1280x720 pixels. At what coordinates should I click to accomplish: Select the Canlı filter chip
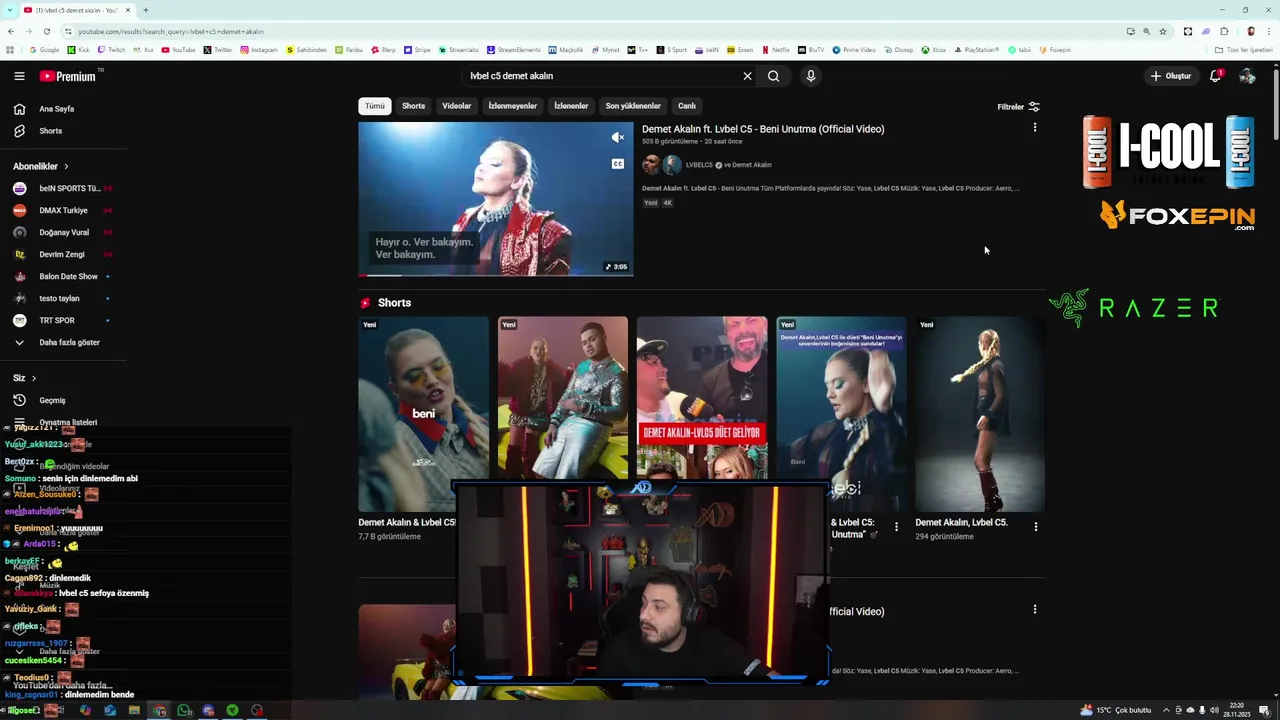click(687, 106)
